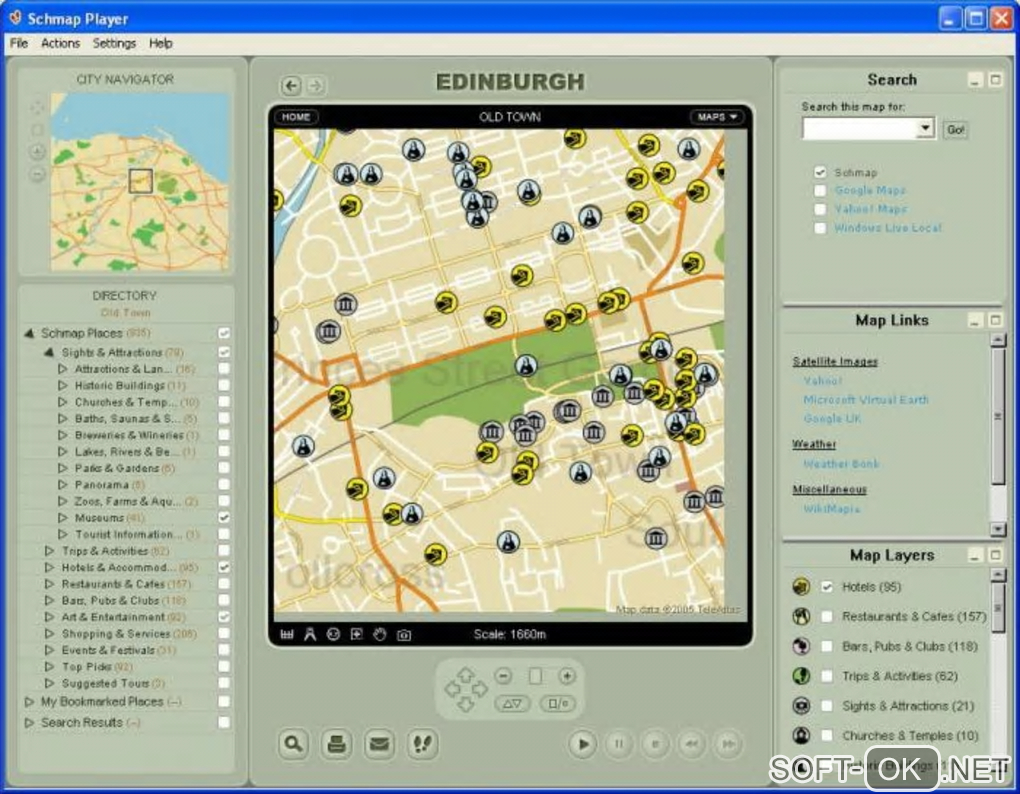
Task: Click Map Layers scrollbar up arrow
Action: (997, 575)
